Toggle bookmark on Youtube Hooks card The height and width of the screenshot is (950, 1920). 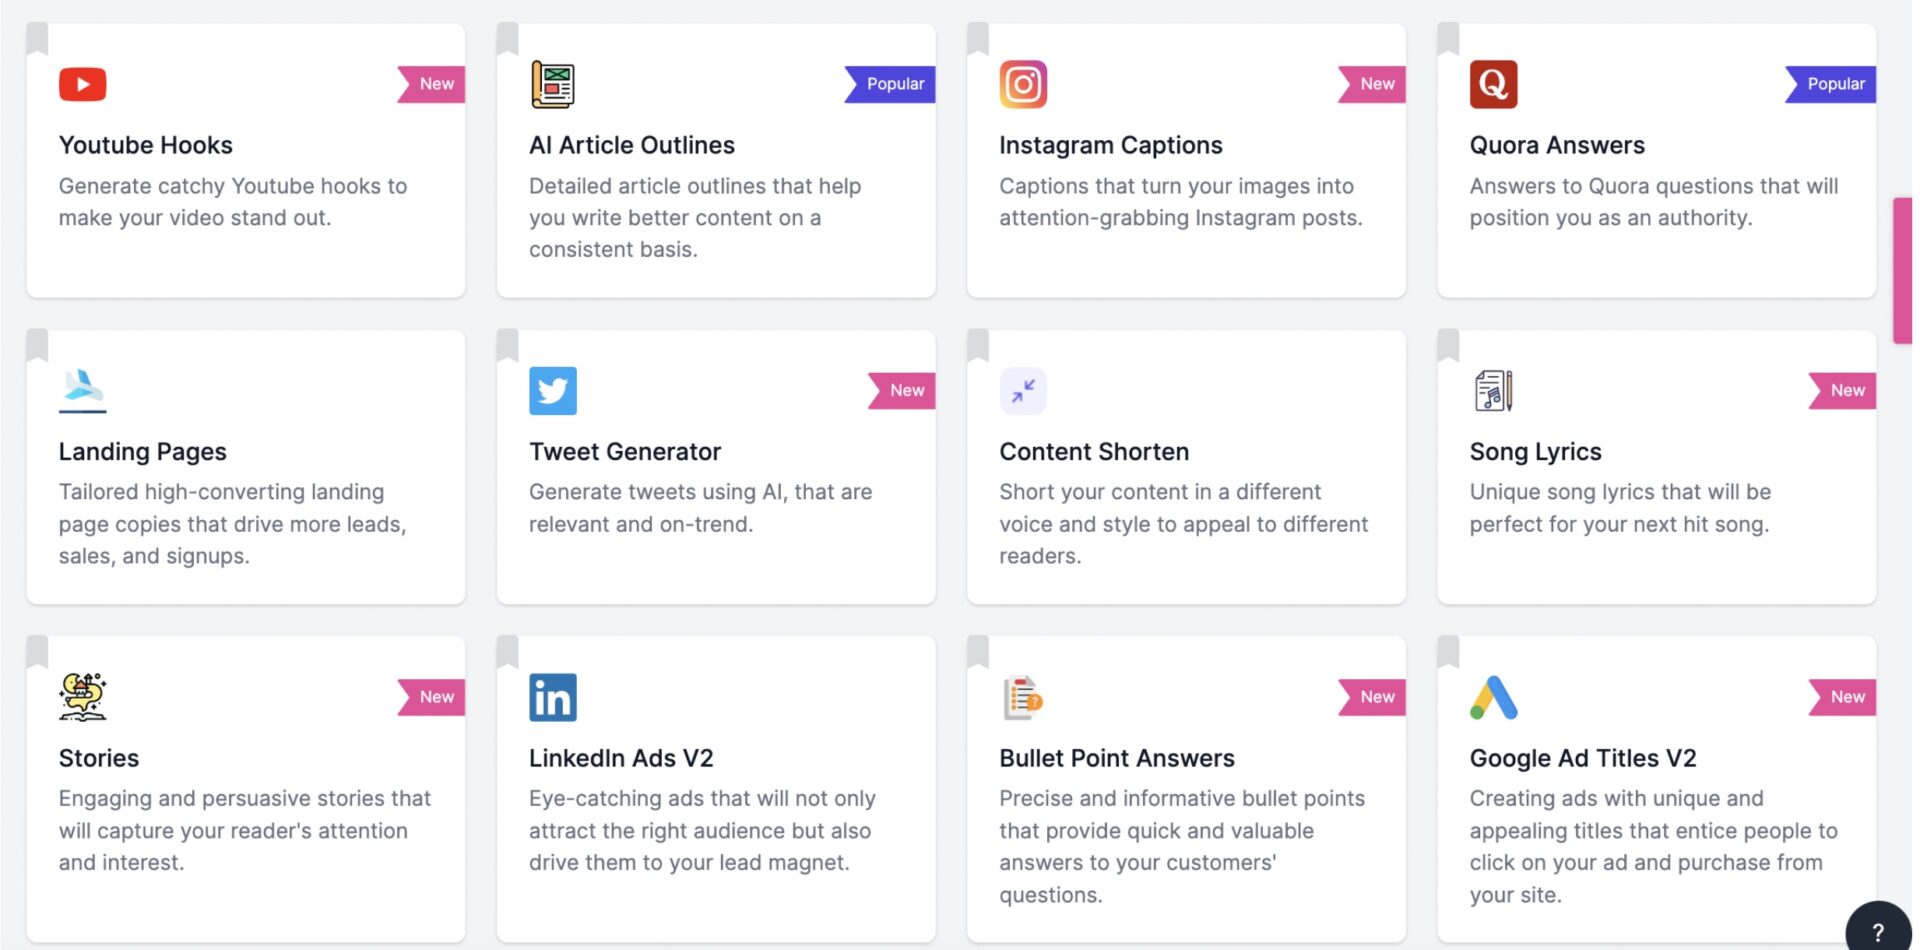coord(37,38)
